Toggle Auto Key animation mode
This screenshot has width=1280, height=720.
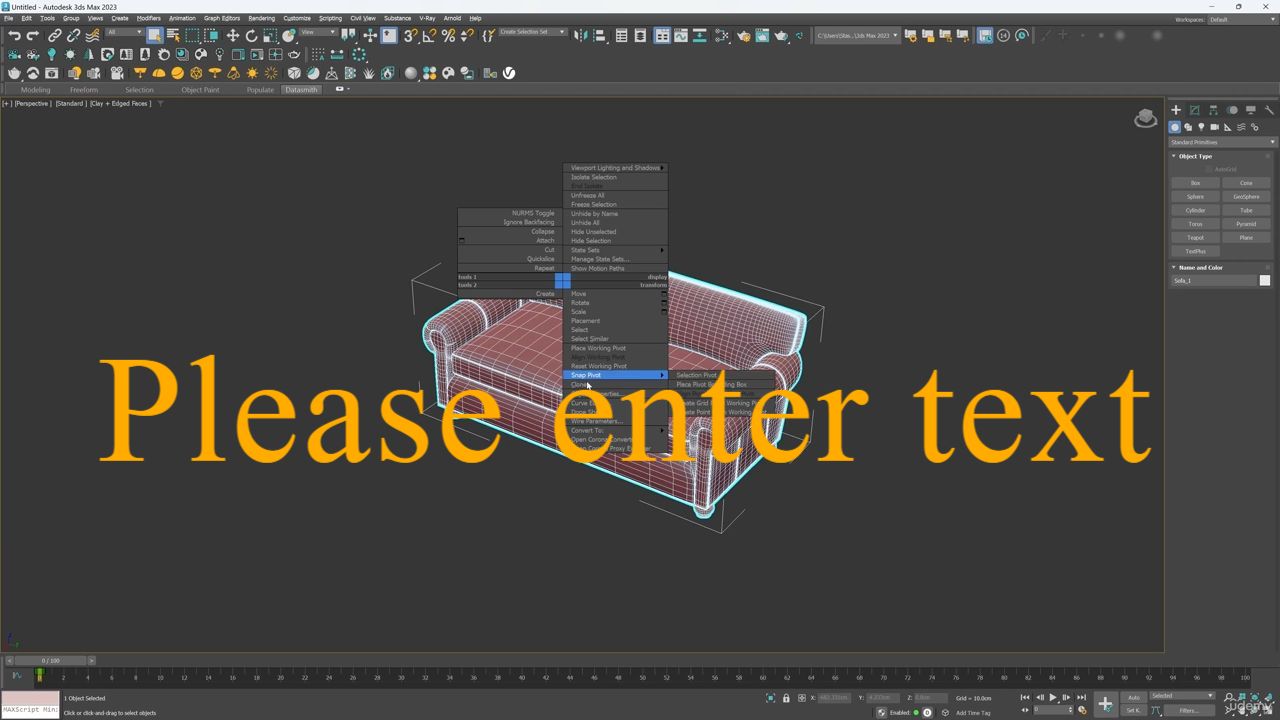(1133, 697)
